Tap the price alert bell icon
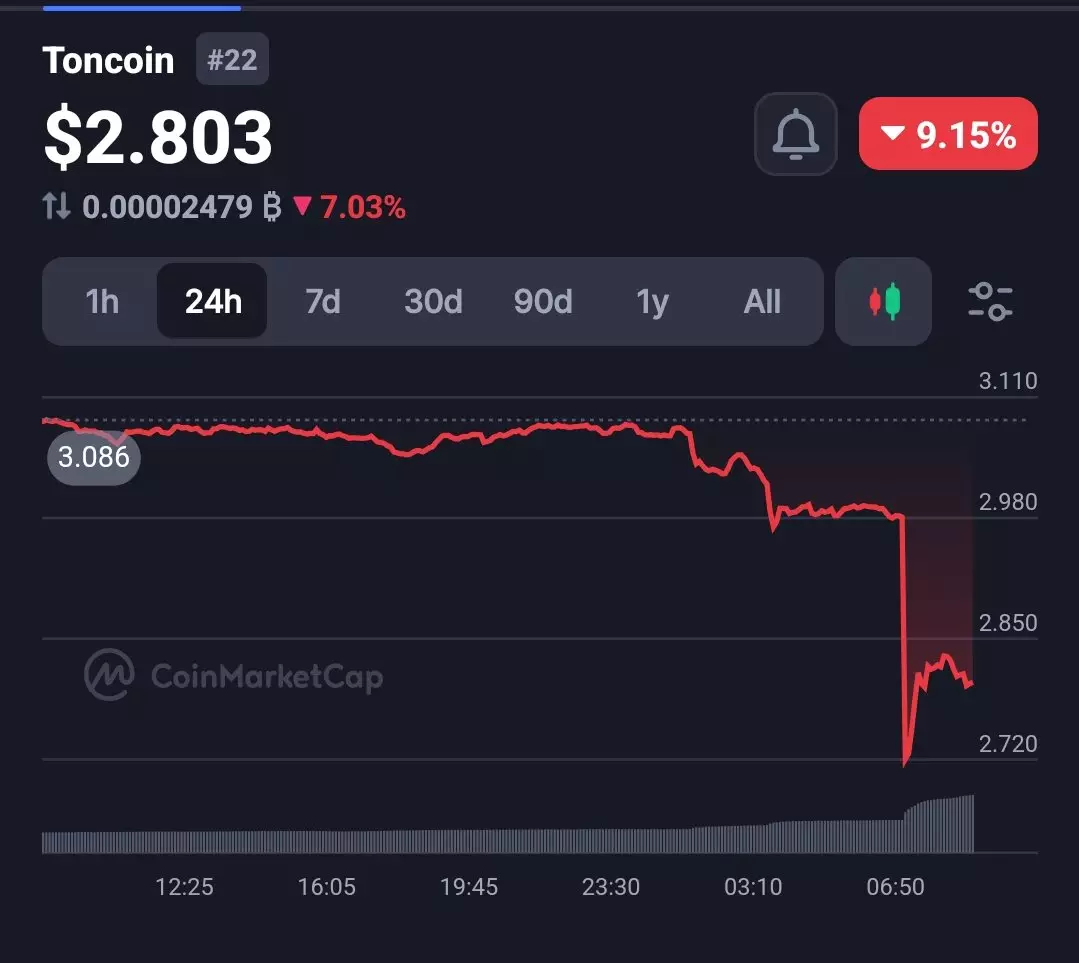The width and height of the screenshot is (1079, 963). click(795, 134)
